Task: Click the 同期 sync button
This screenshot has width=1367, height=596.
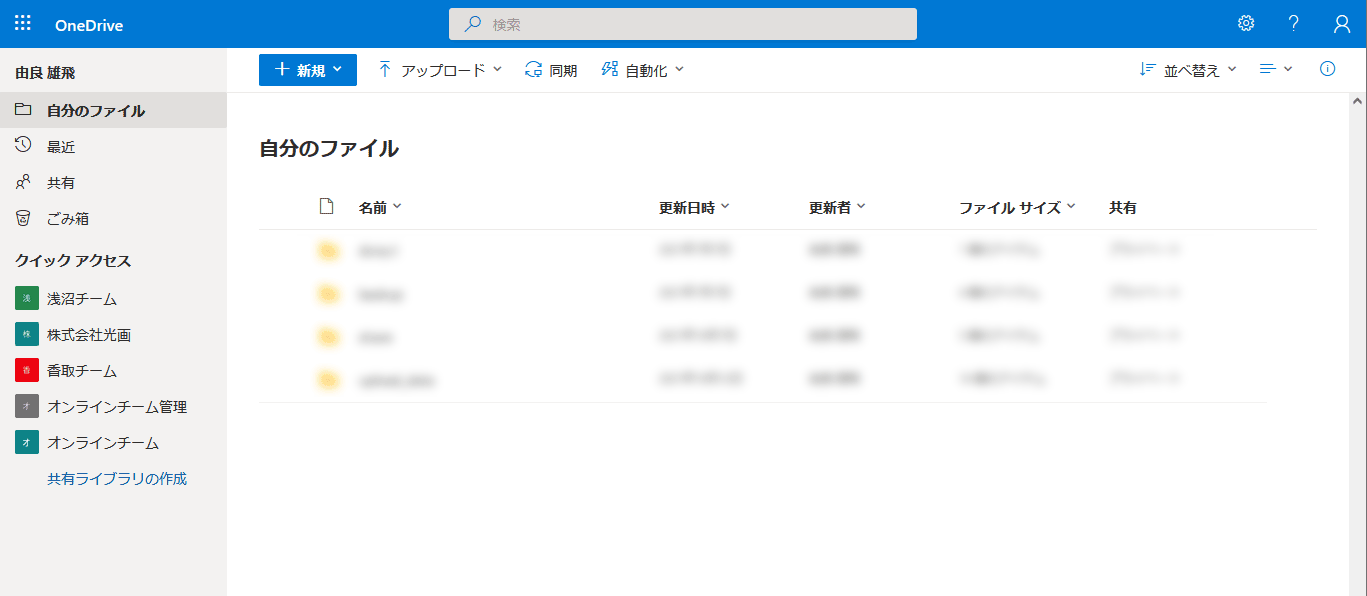Action: click(551, 70)
